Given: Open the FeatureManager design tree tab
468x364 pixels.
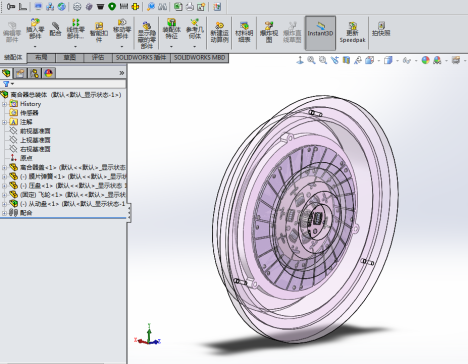Looking at the screenshot, I should pyautogui.click(x=6, y=73).
